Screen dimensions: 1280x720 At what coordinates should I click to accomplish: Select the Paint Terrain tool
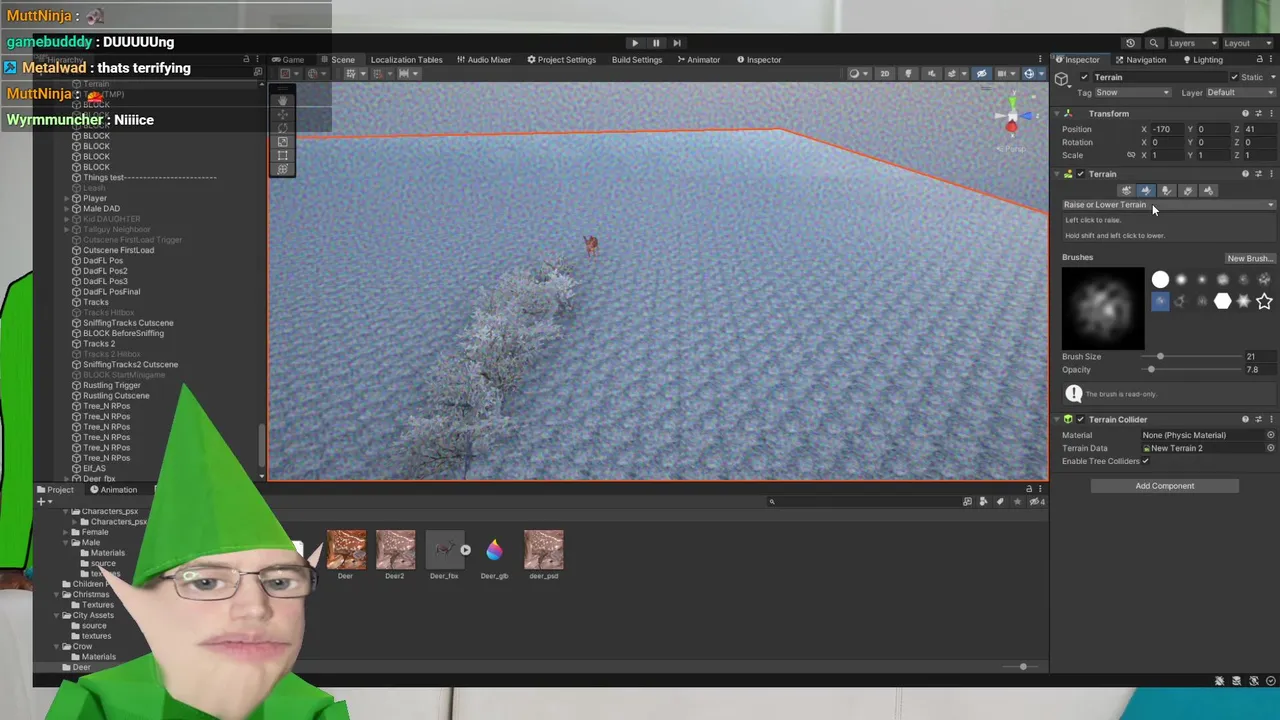click(x=1146, y=190)
